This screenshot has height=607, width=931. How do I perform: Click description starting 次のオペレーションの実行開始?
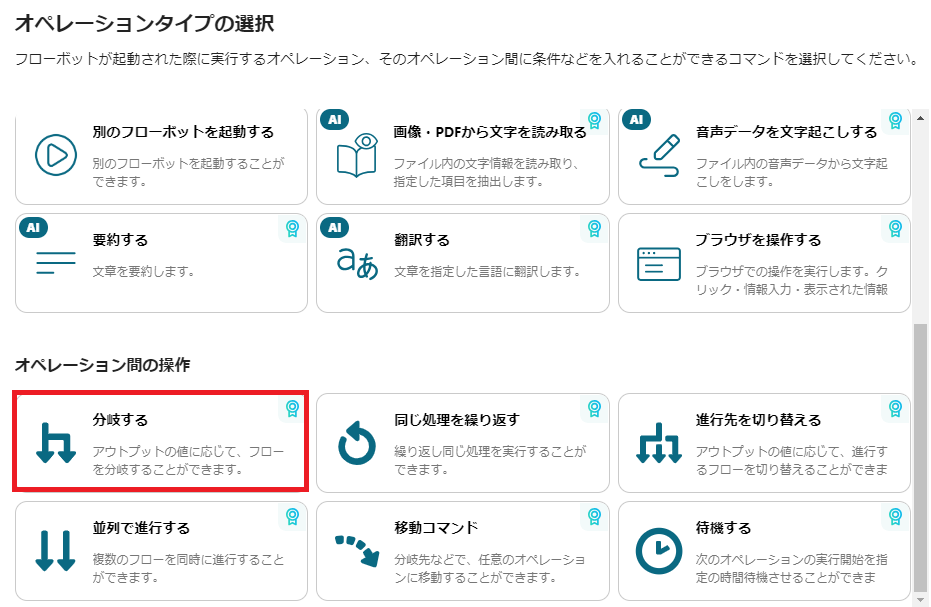click(x=791, y=568)
